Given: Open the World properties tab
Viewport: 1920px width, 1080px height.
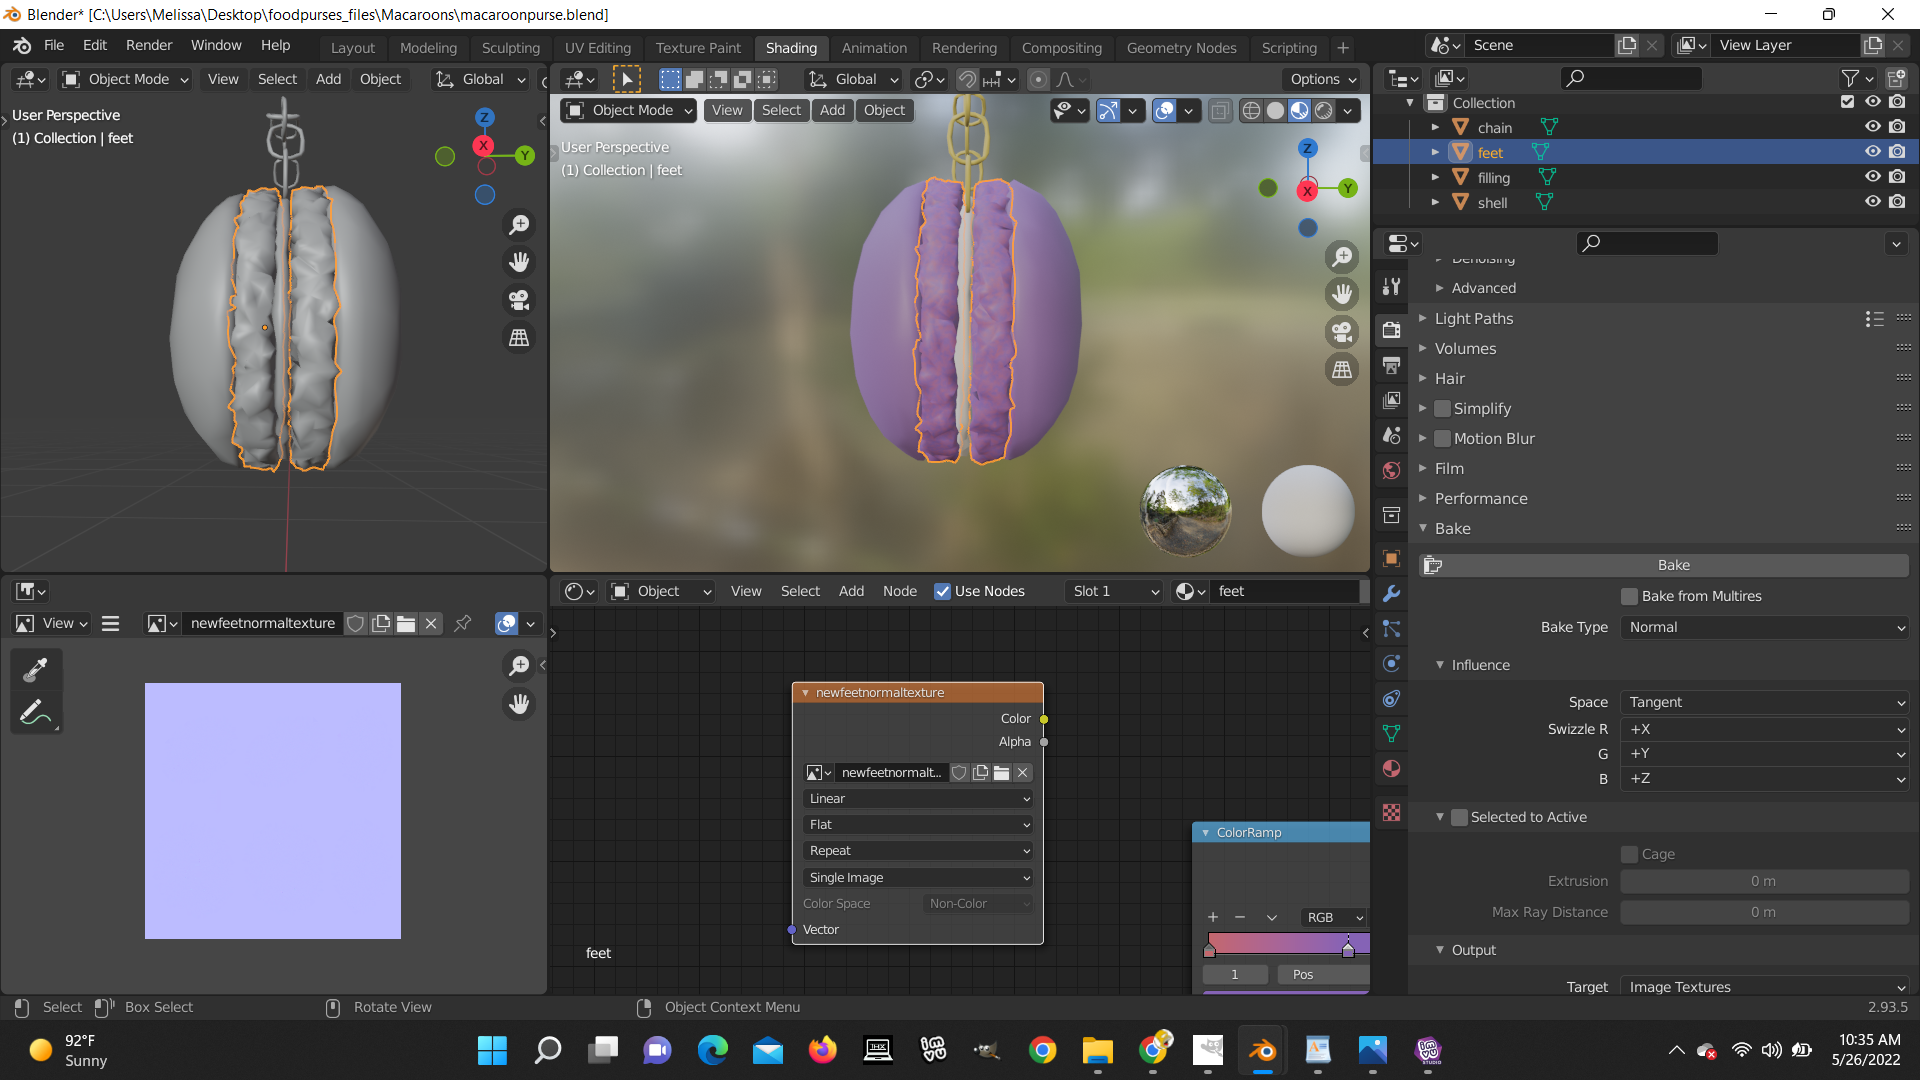Looking at the screenshot, I should (x=1391, y=470).
